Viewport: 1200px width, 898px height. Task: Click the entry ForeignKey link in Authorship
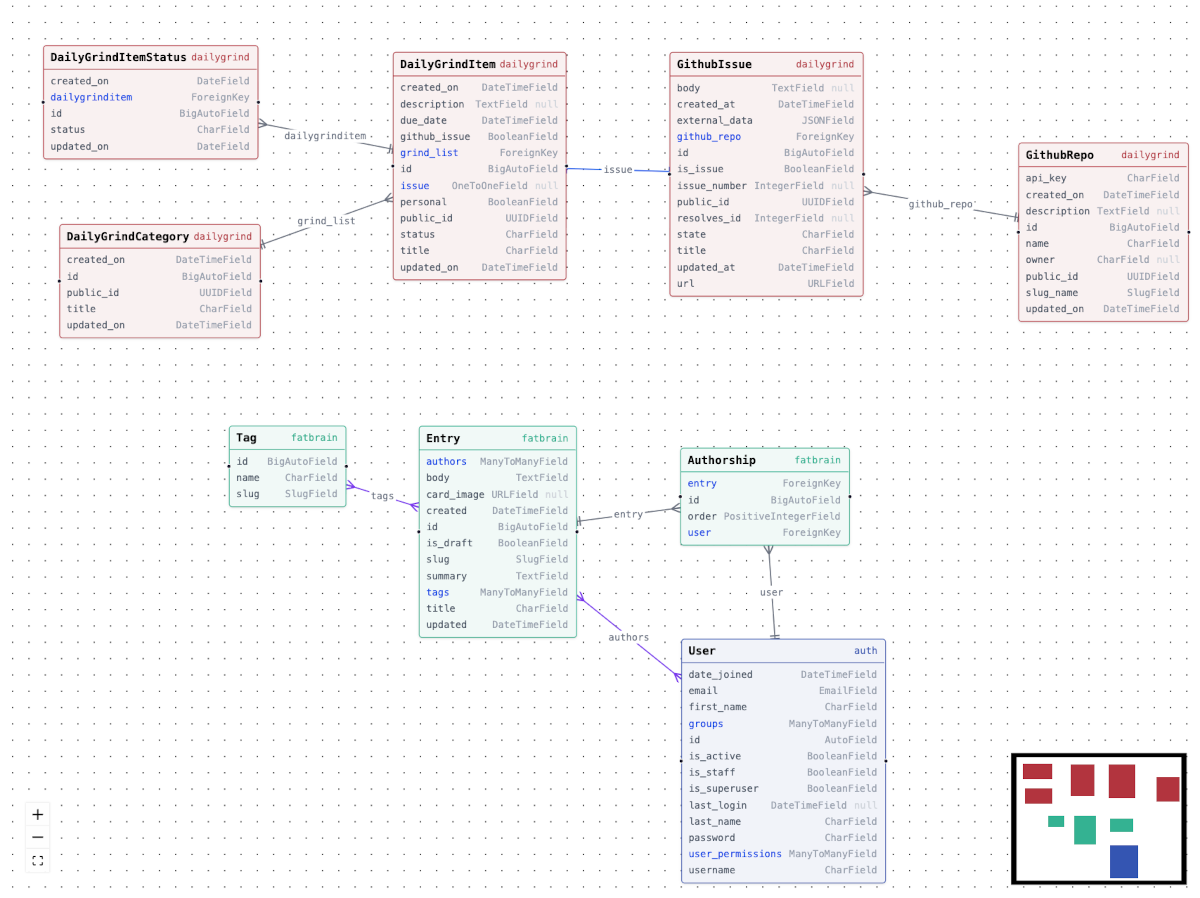pos(701,483)
